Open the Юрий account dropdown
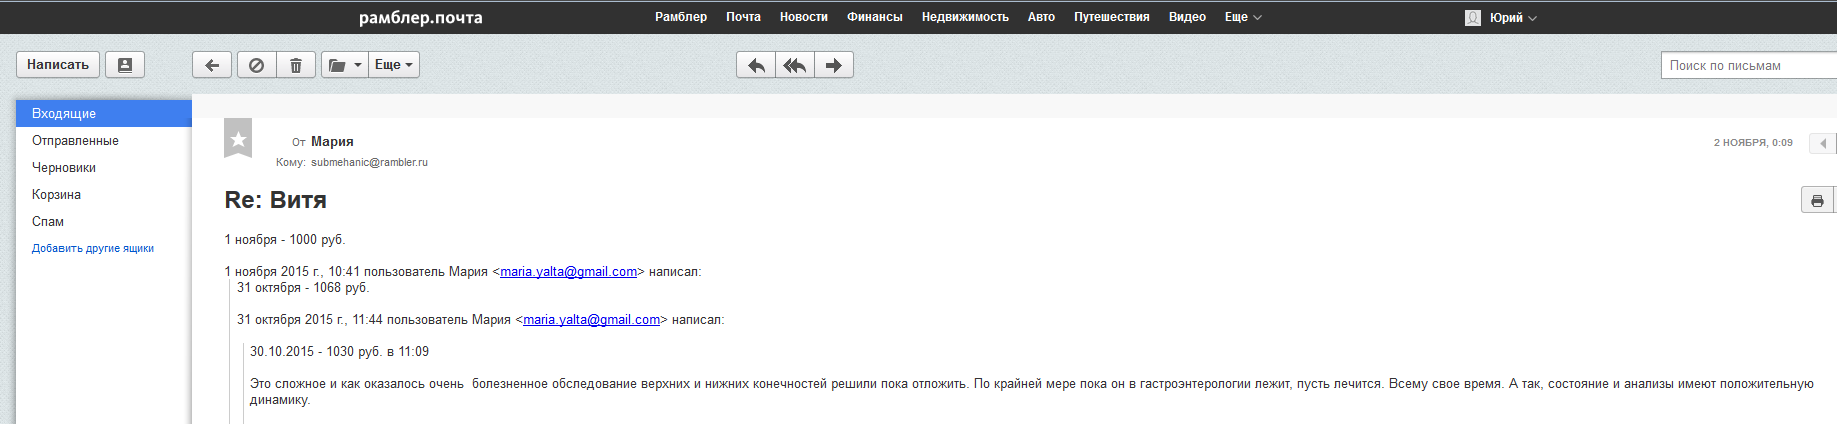 [x=1513, y=18]
